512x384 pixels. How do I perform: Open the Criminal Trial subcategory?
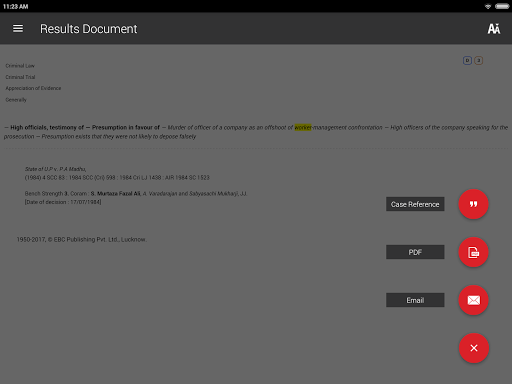20,77
